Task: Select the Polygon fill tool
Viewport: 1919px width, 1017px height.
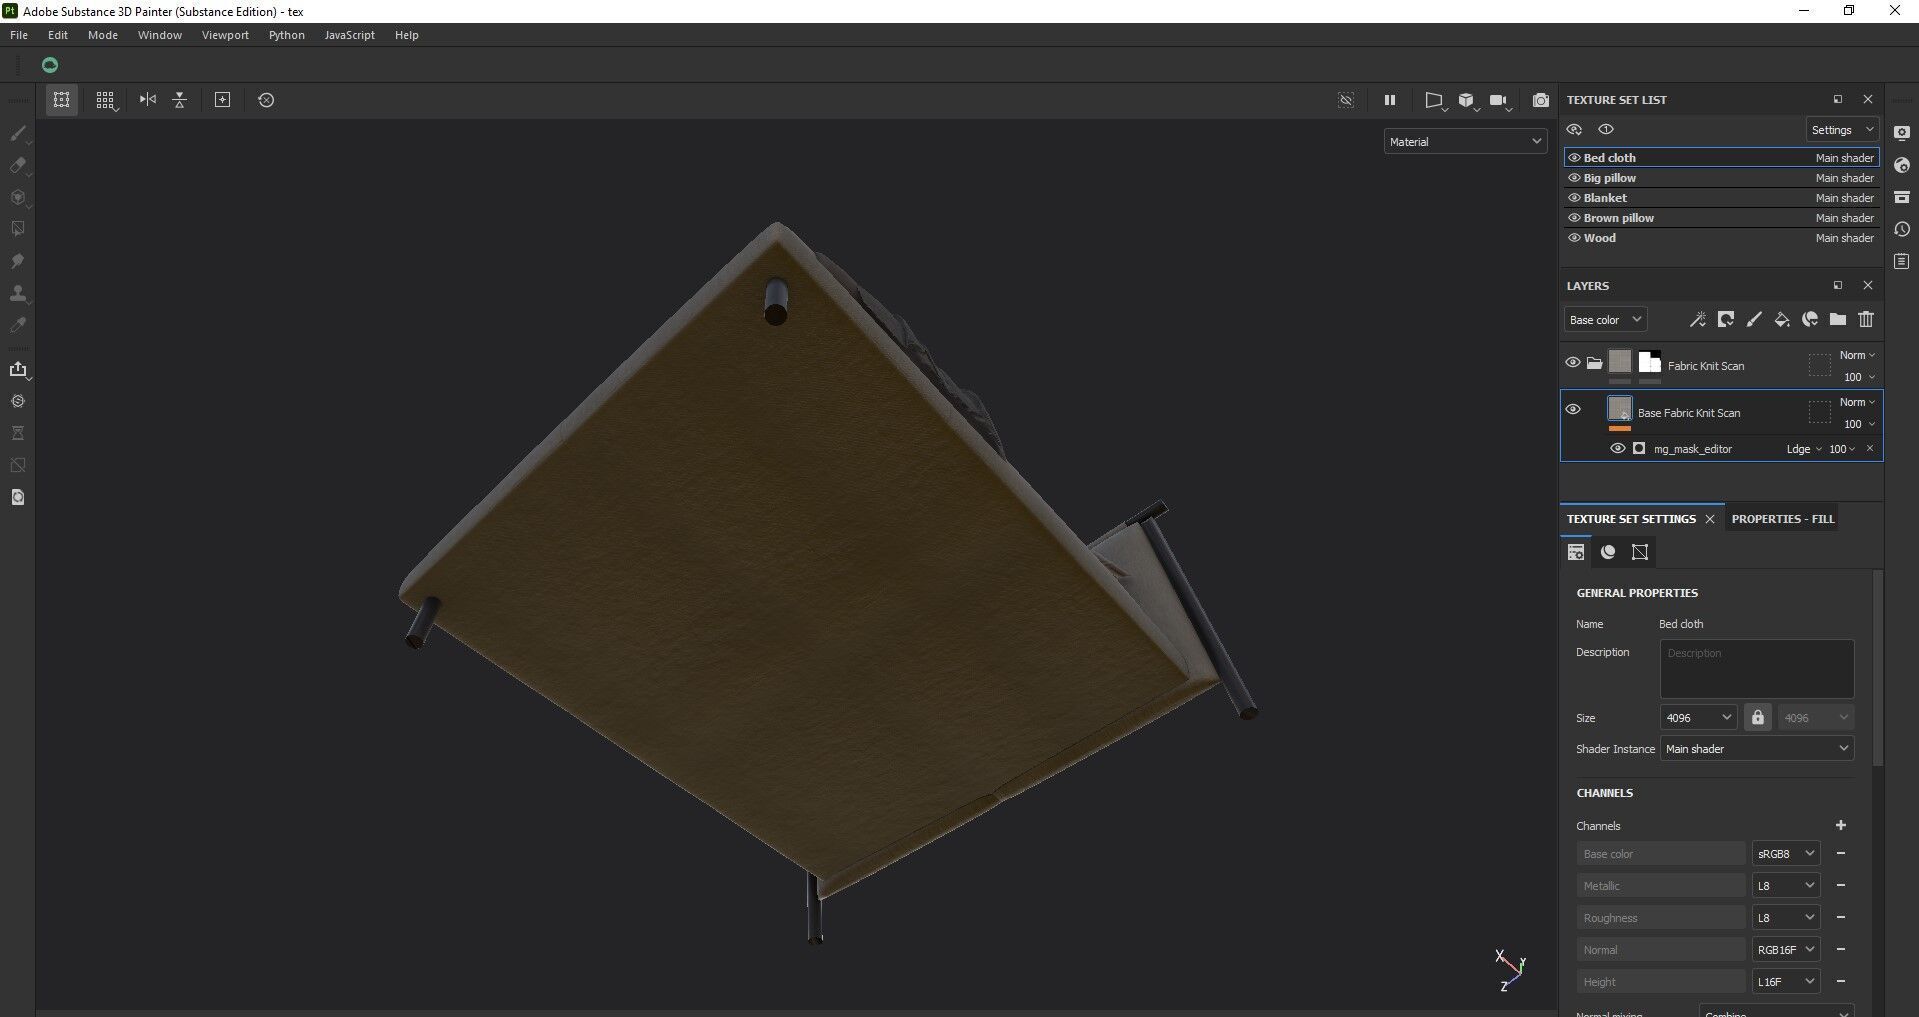Action: coord(17,229)
